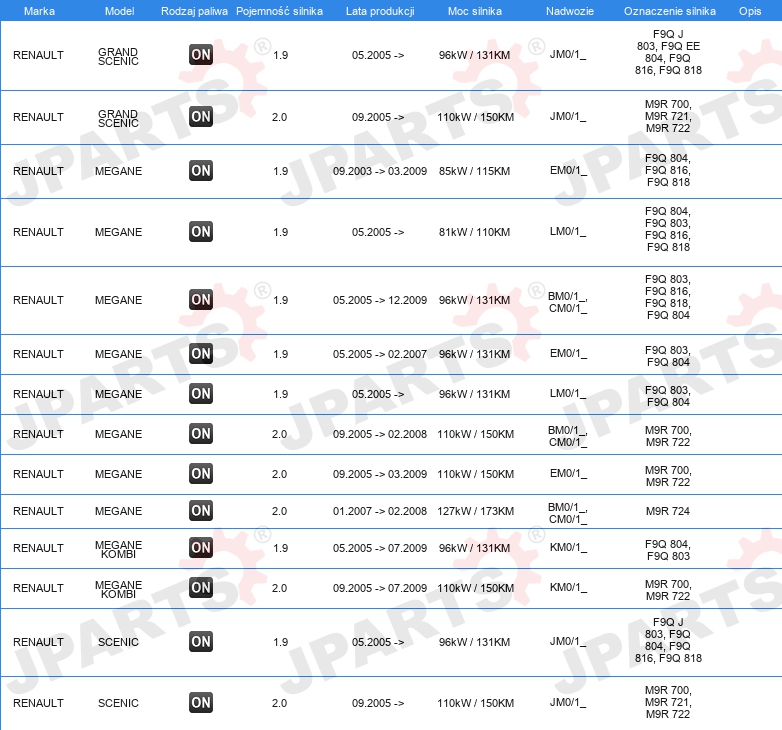Viewport: 782px width, 730px height.
Task: Select engine codes 'F9Q 804, F9Q 816, F9Q 818' in 85kW row
Action: pos(668,170)
